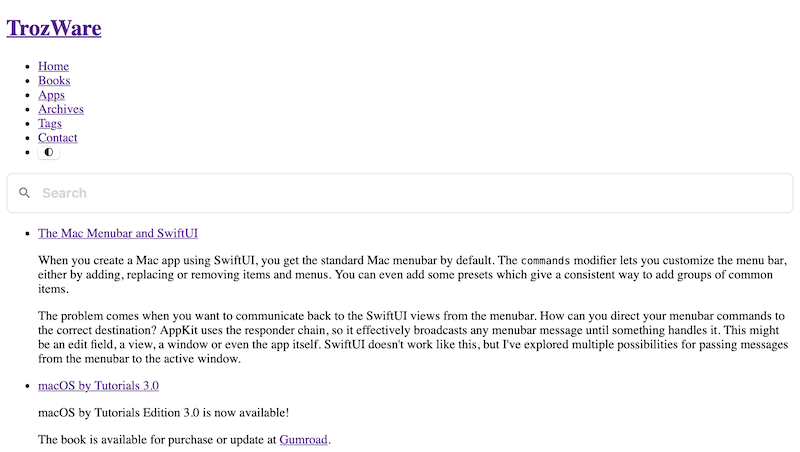Click the search magnifier icon
The image size is (800, 452).
coord(25,193)
